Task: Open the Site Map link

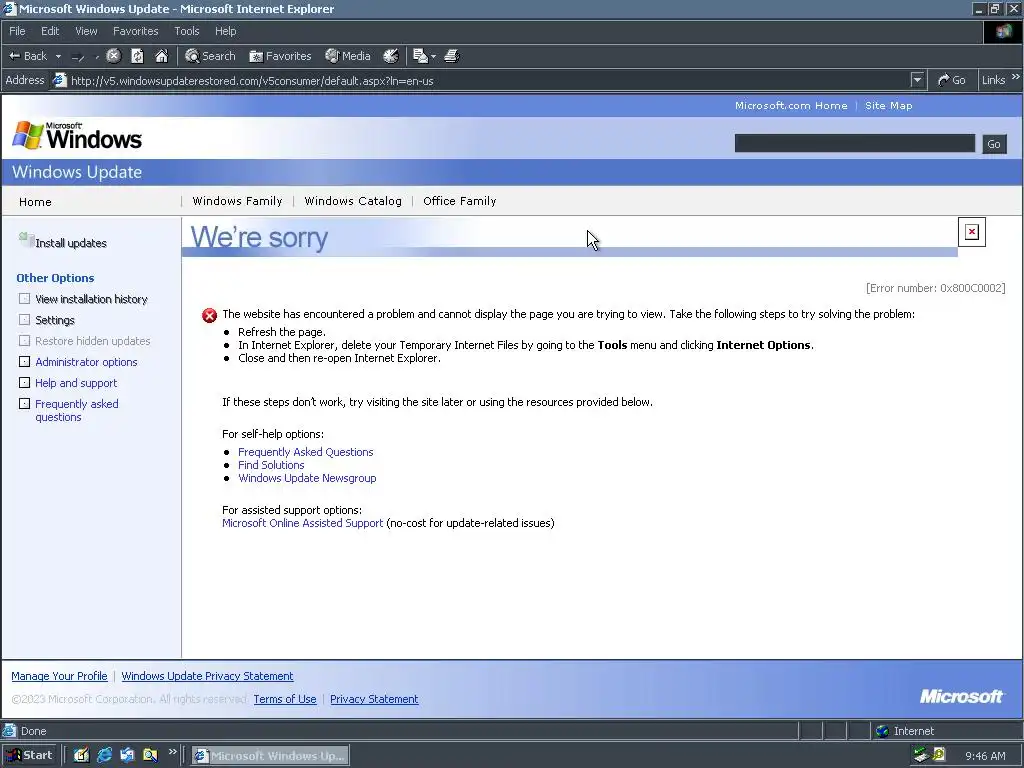Action: click(x=888, y=105)
